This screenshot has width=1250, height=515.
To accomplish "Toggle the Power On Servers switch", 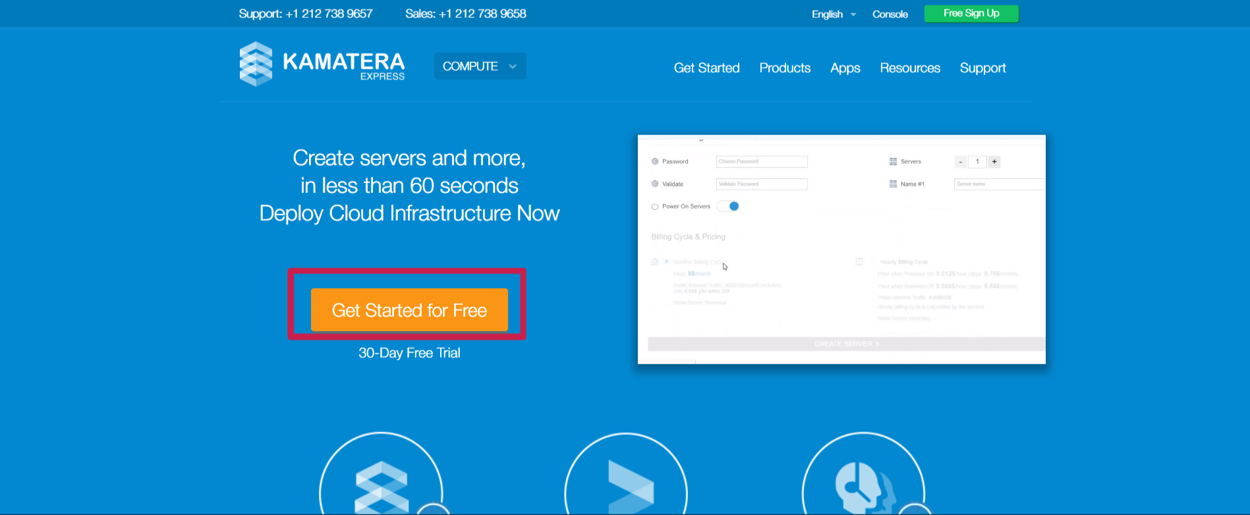I will tap(729, 206).
